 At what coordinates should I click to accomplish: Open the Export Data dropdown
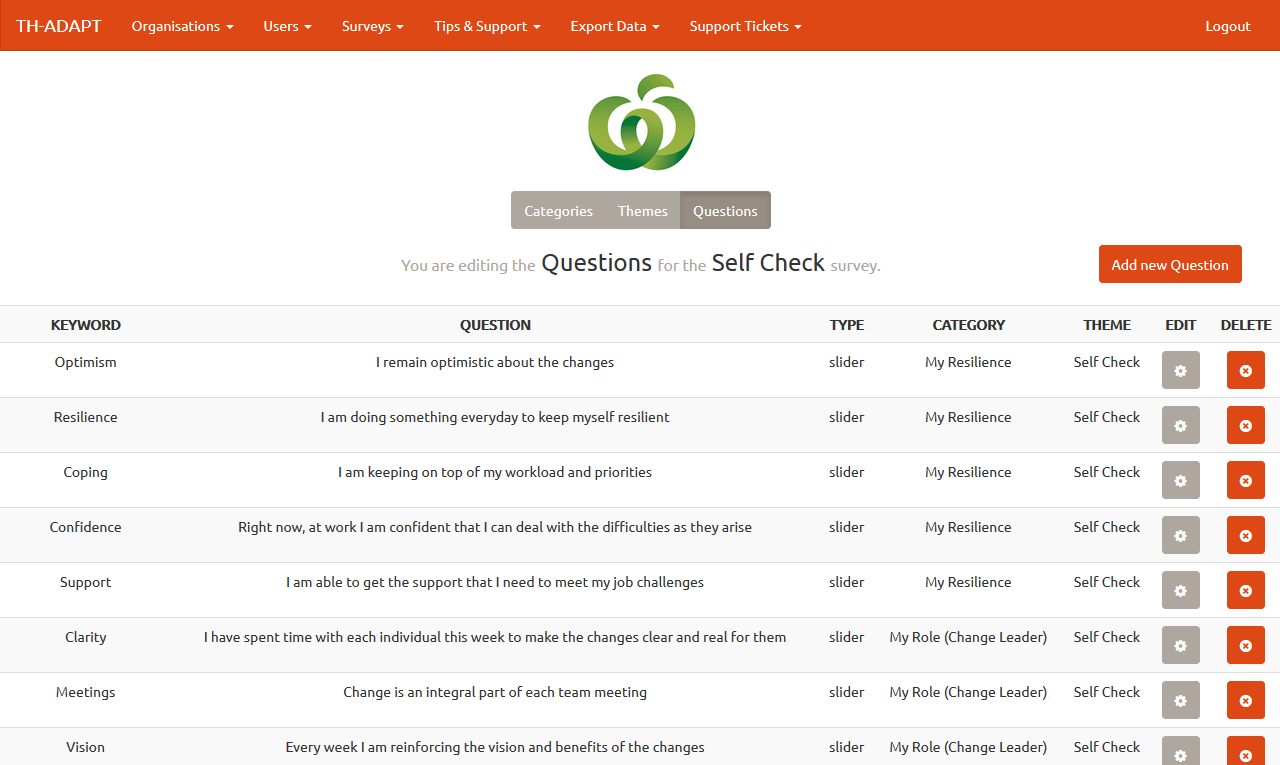615,26
